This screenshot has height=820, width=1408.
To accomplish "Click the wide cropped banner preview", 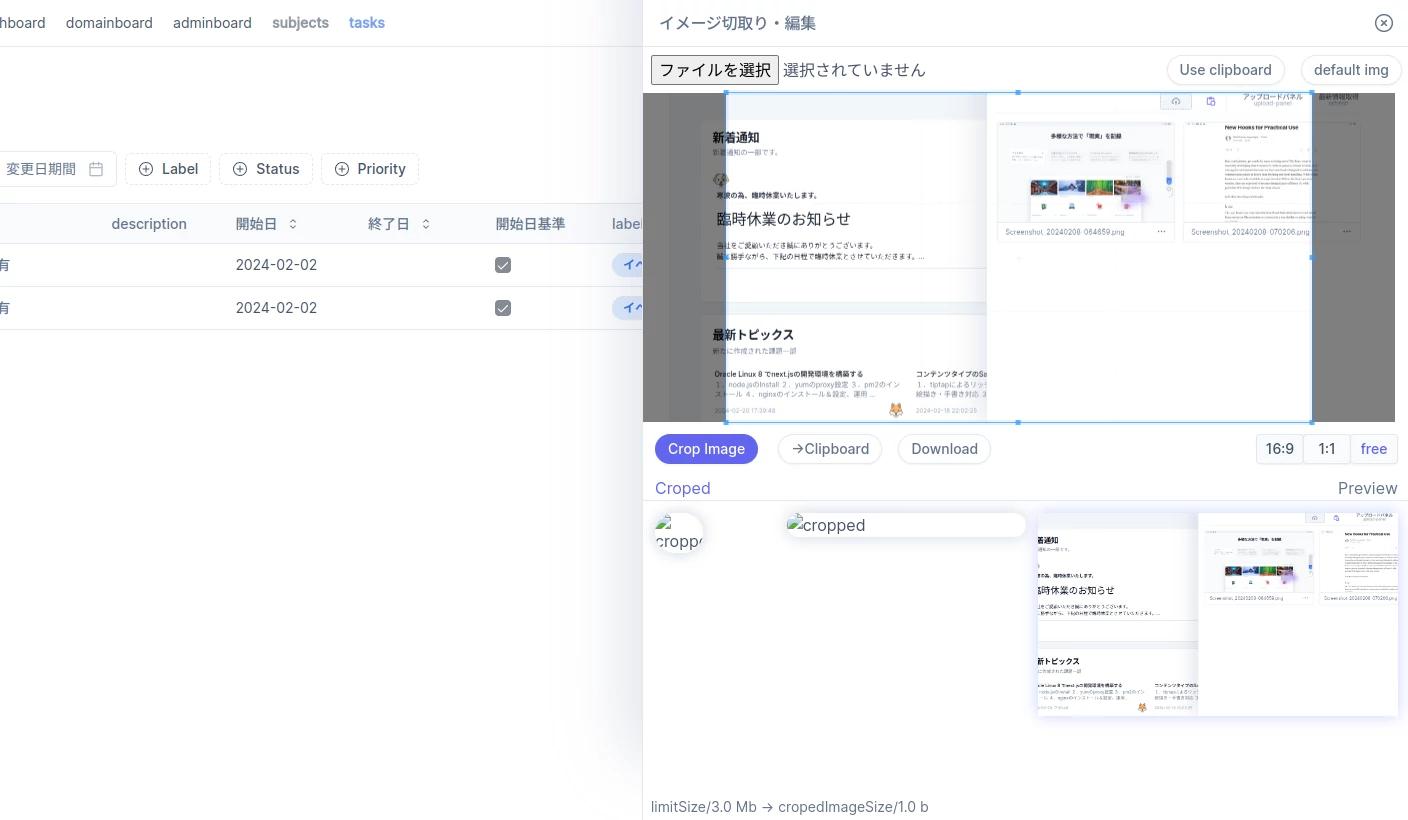I will click(x=906, y=525).
